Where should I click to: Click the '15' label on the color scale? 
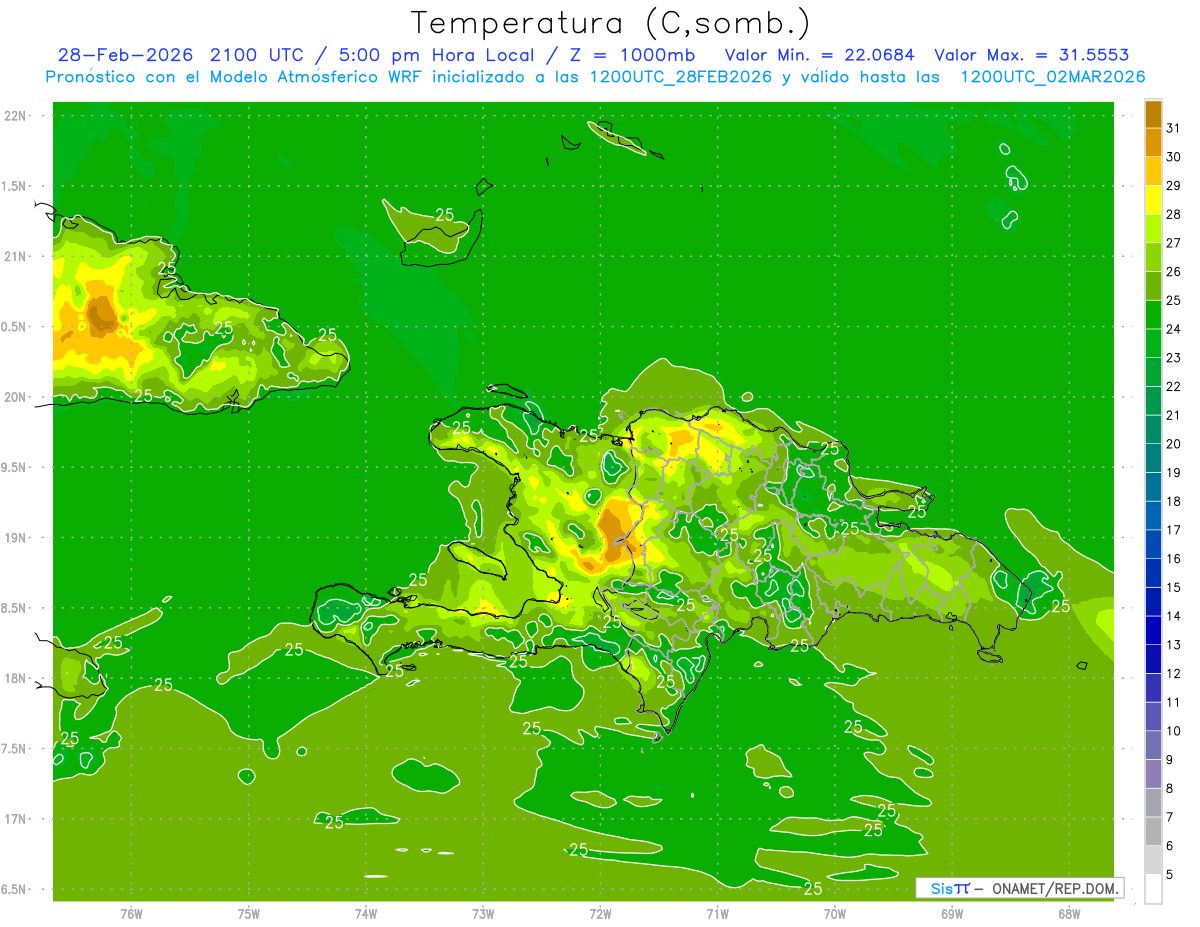tap(1174, 587)
